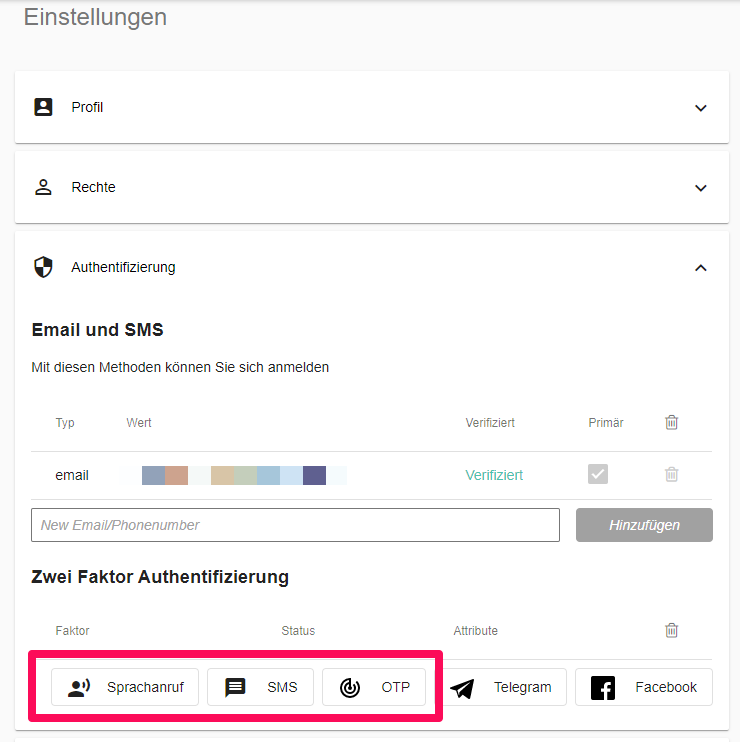
Task: Click trash icon in Email table header
Action: pyautogui.click(x=672, y=422)
